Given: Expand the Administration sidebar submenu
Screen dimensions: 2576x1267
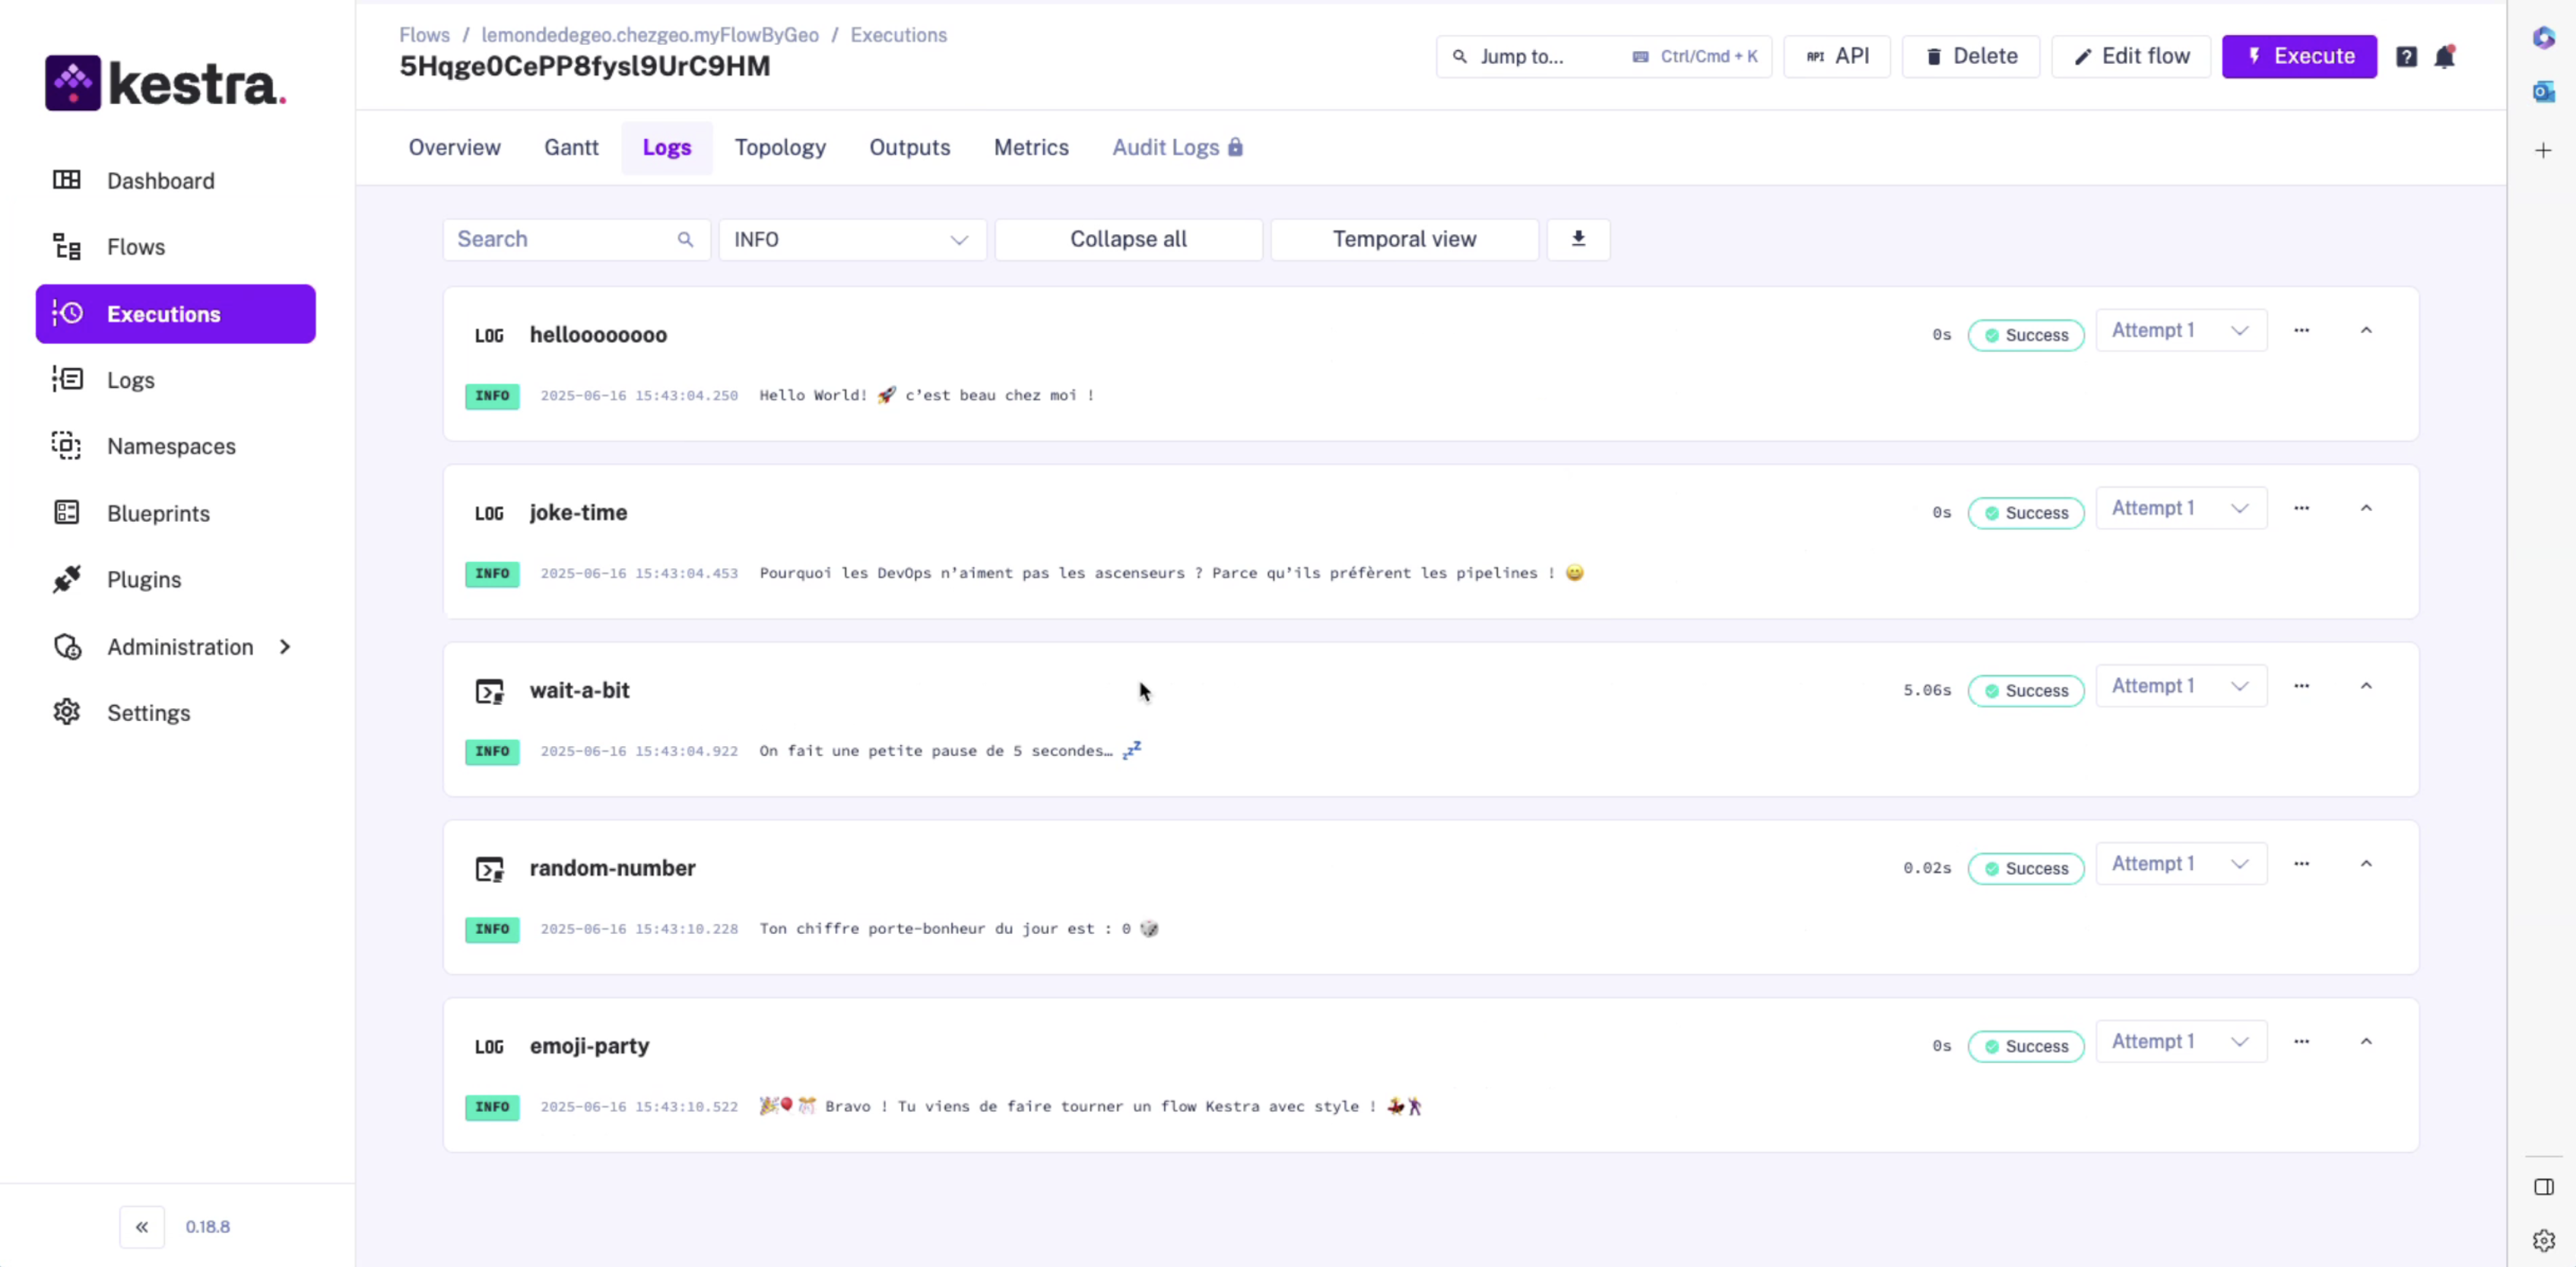Looking at the screenshot, I should (x=285, y=647).
